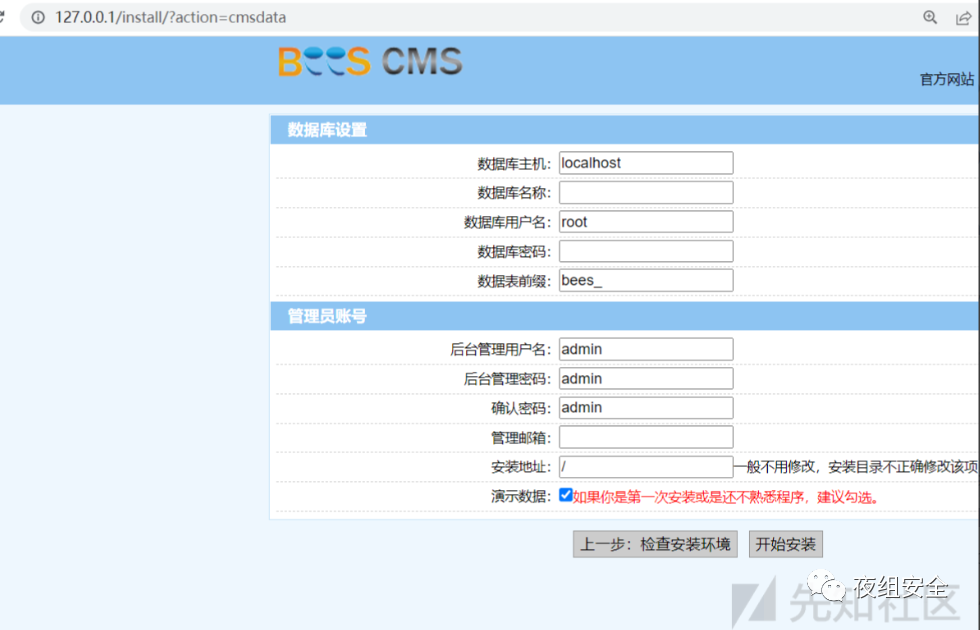The height and width of the screenshot is (630, 980).
Task: Click the 演示数据 label
Action: point(521,497)
